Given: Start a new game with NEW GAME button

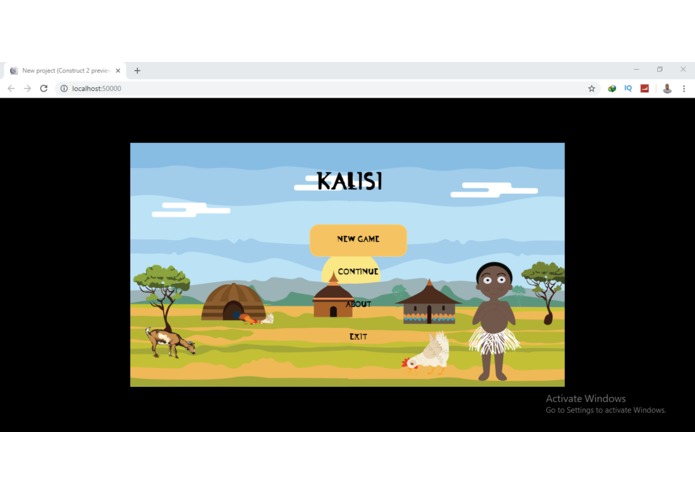Looking at the screenshot, I should pyautogui.click(x=358, y=240).
